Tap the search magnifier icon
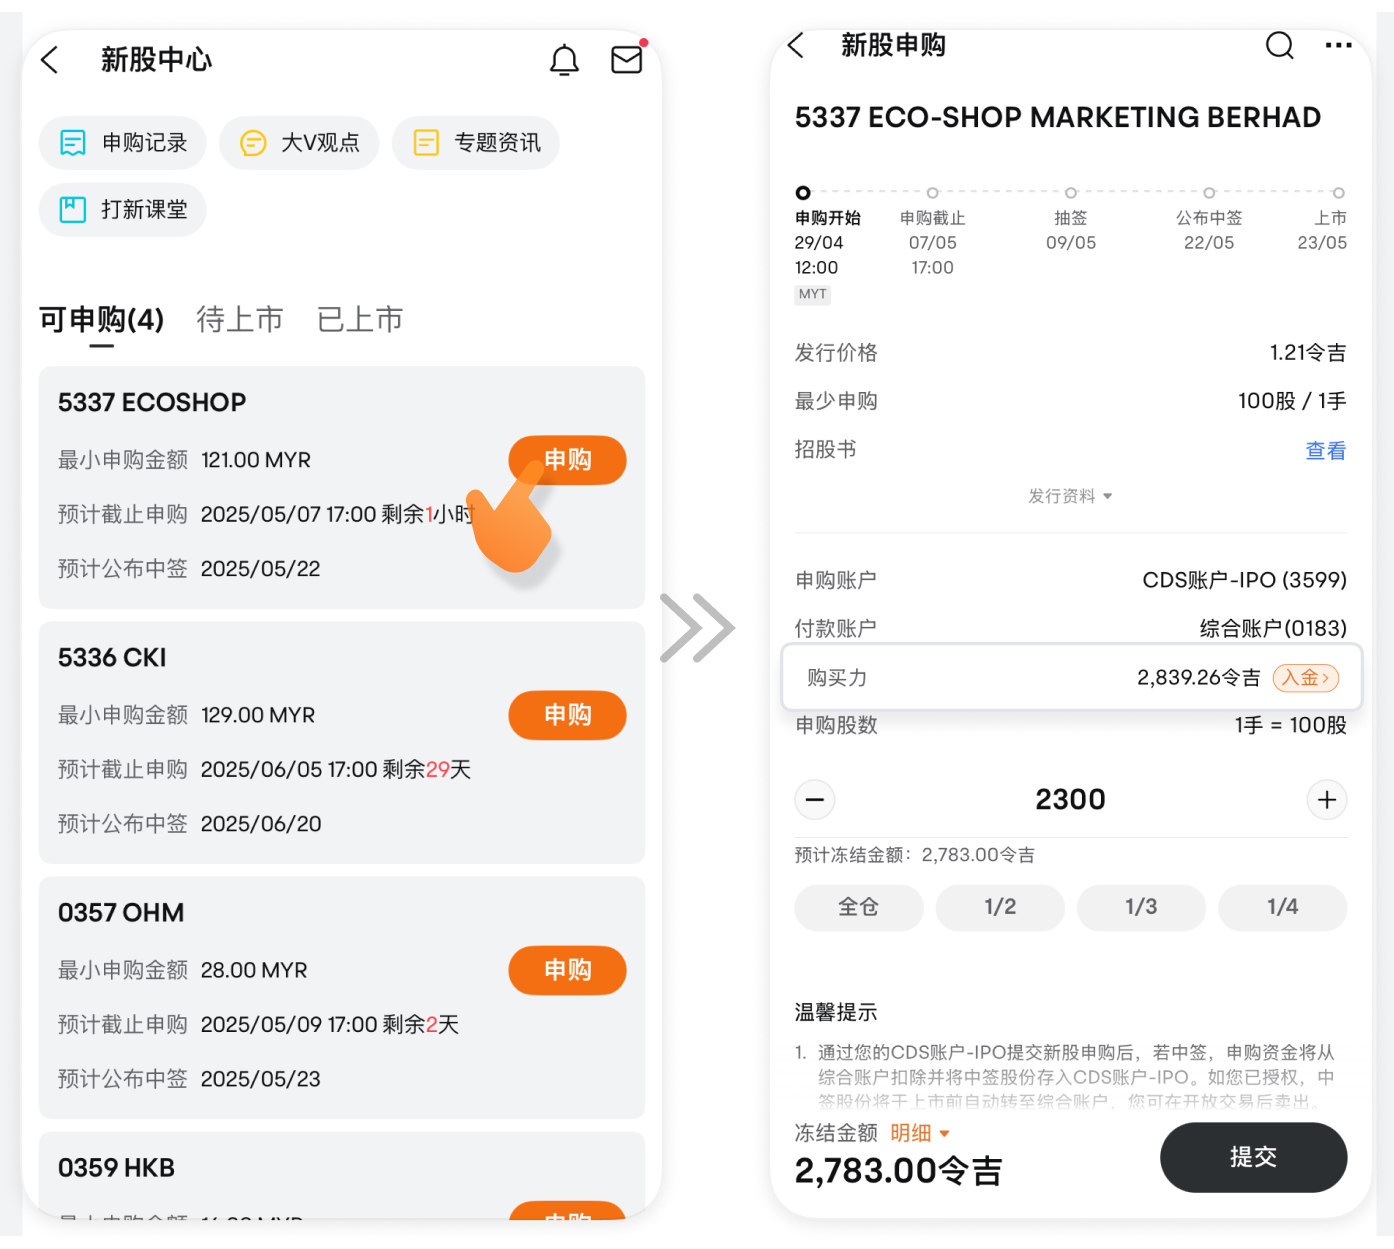Screen dimensions: 1394x1249 pos(1280,45)
